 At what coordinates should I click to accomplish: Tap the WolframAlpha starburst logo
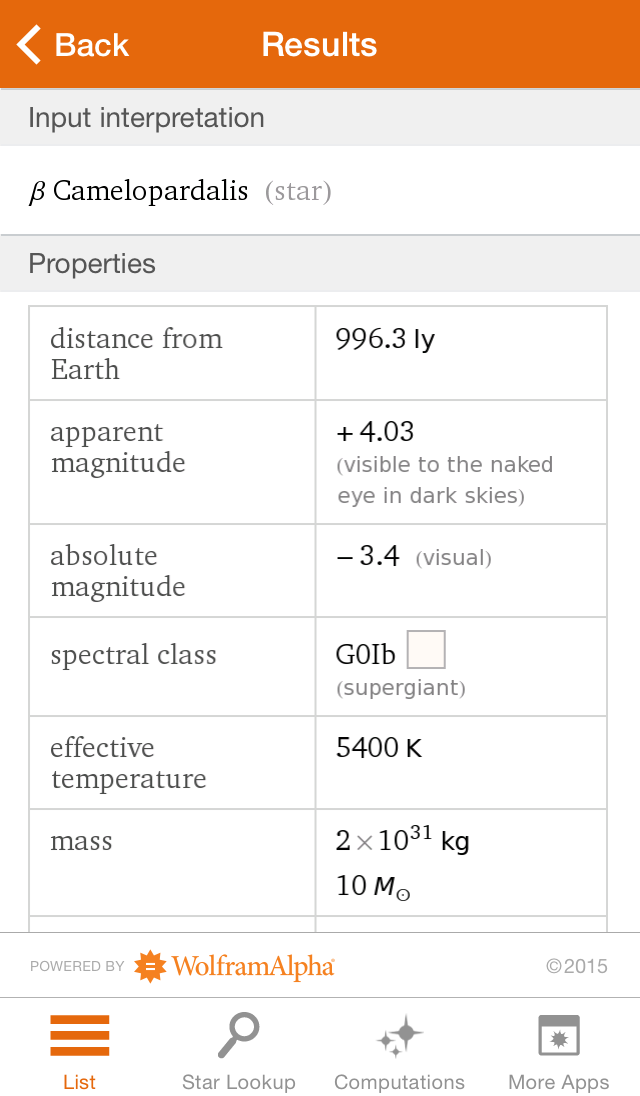coord(150,966)
